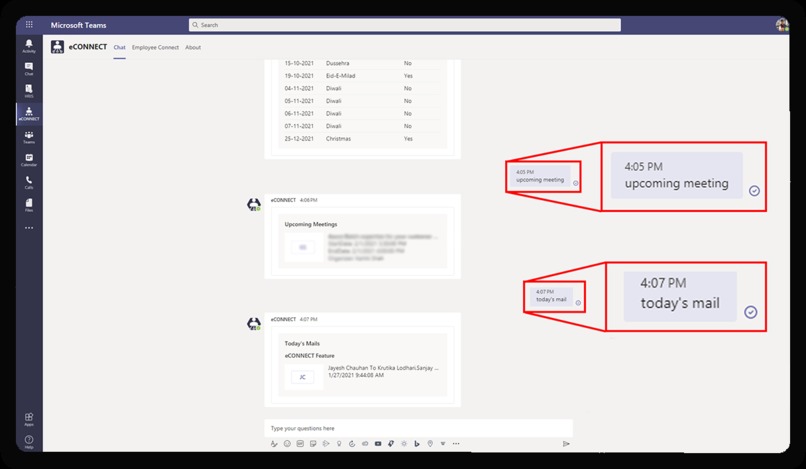Open Files in the sidebar
Image resolution: width=806 pixels, height=469 pixels.
[x=29, y=205]
